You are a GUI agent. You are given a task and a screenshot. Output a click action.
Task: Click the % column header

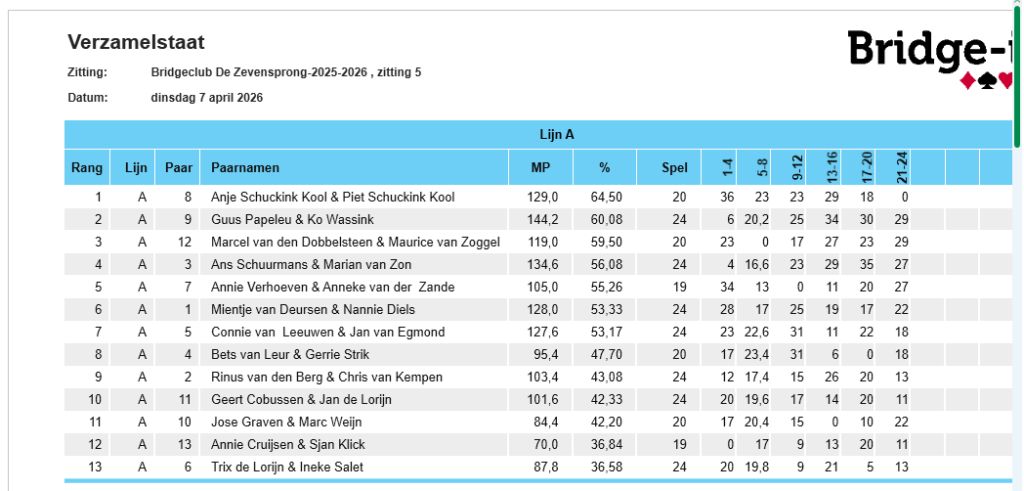(x=604, y=168)
